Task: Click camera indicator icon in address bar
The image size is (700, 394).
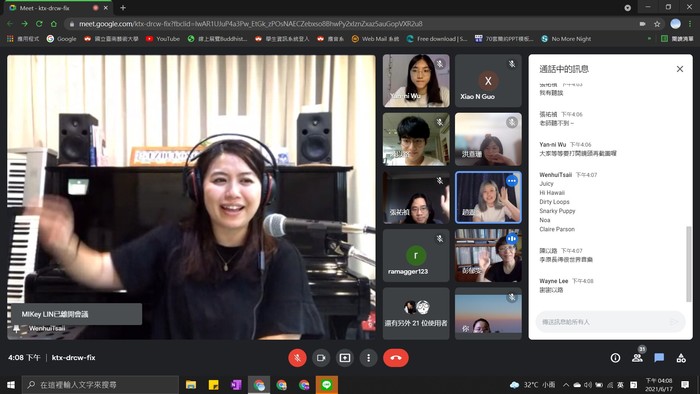Action: point(642,24)
